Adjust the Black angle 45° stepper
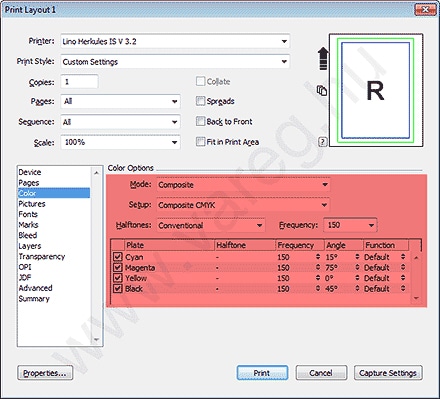Image resolution: width=440 pixels, height=399 pixels. 357,288
